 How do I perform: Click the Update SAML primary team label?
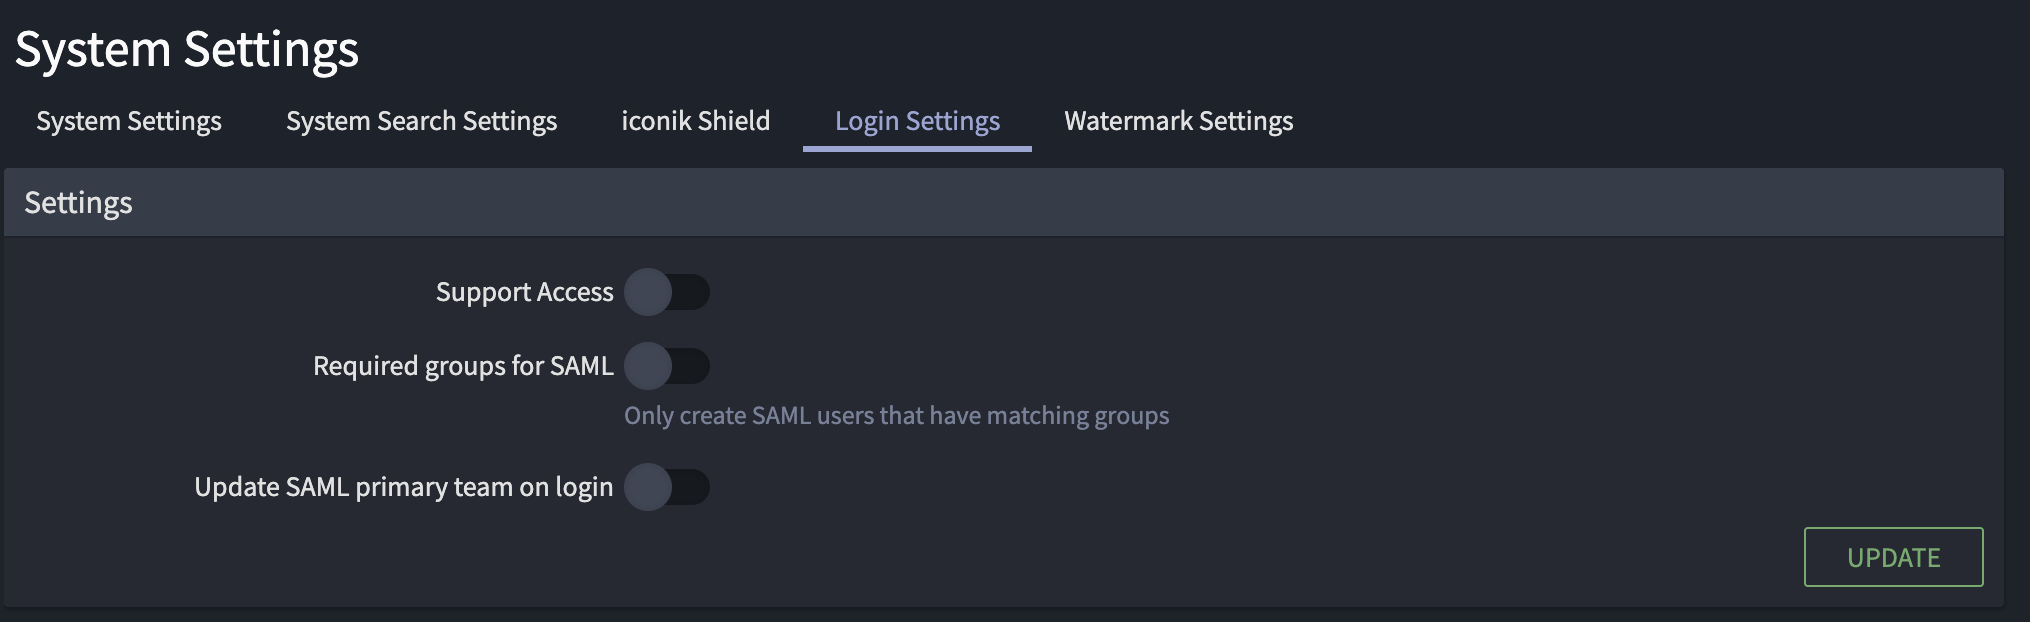[x=404, y=488]
